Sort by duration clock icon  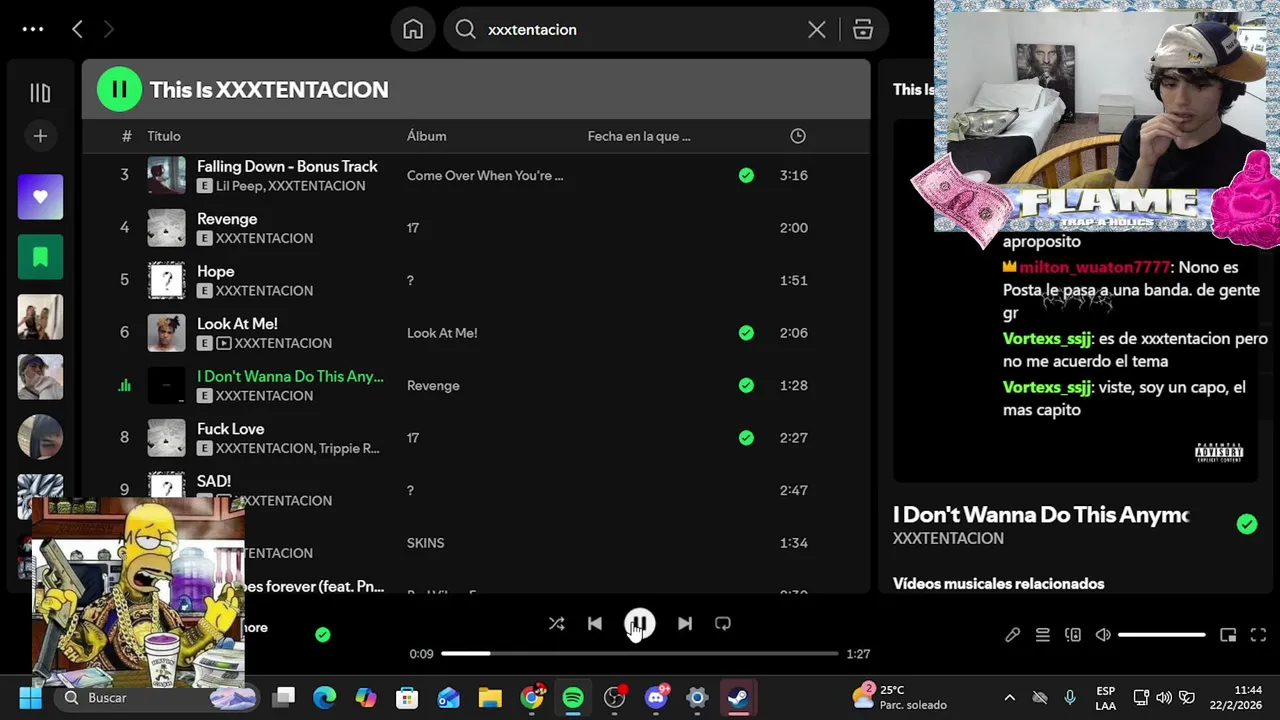click(798, 136)
